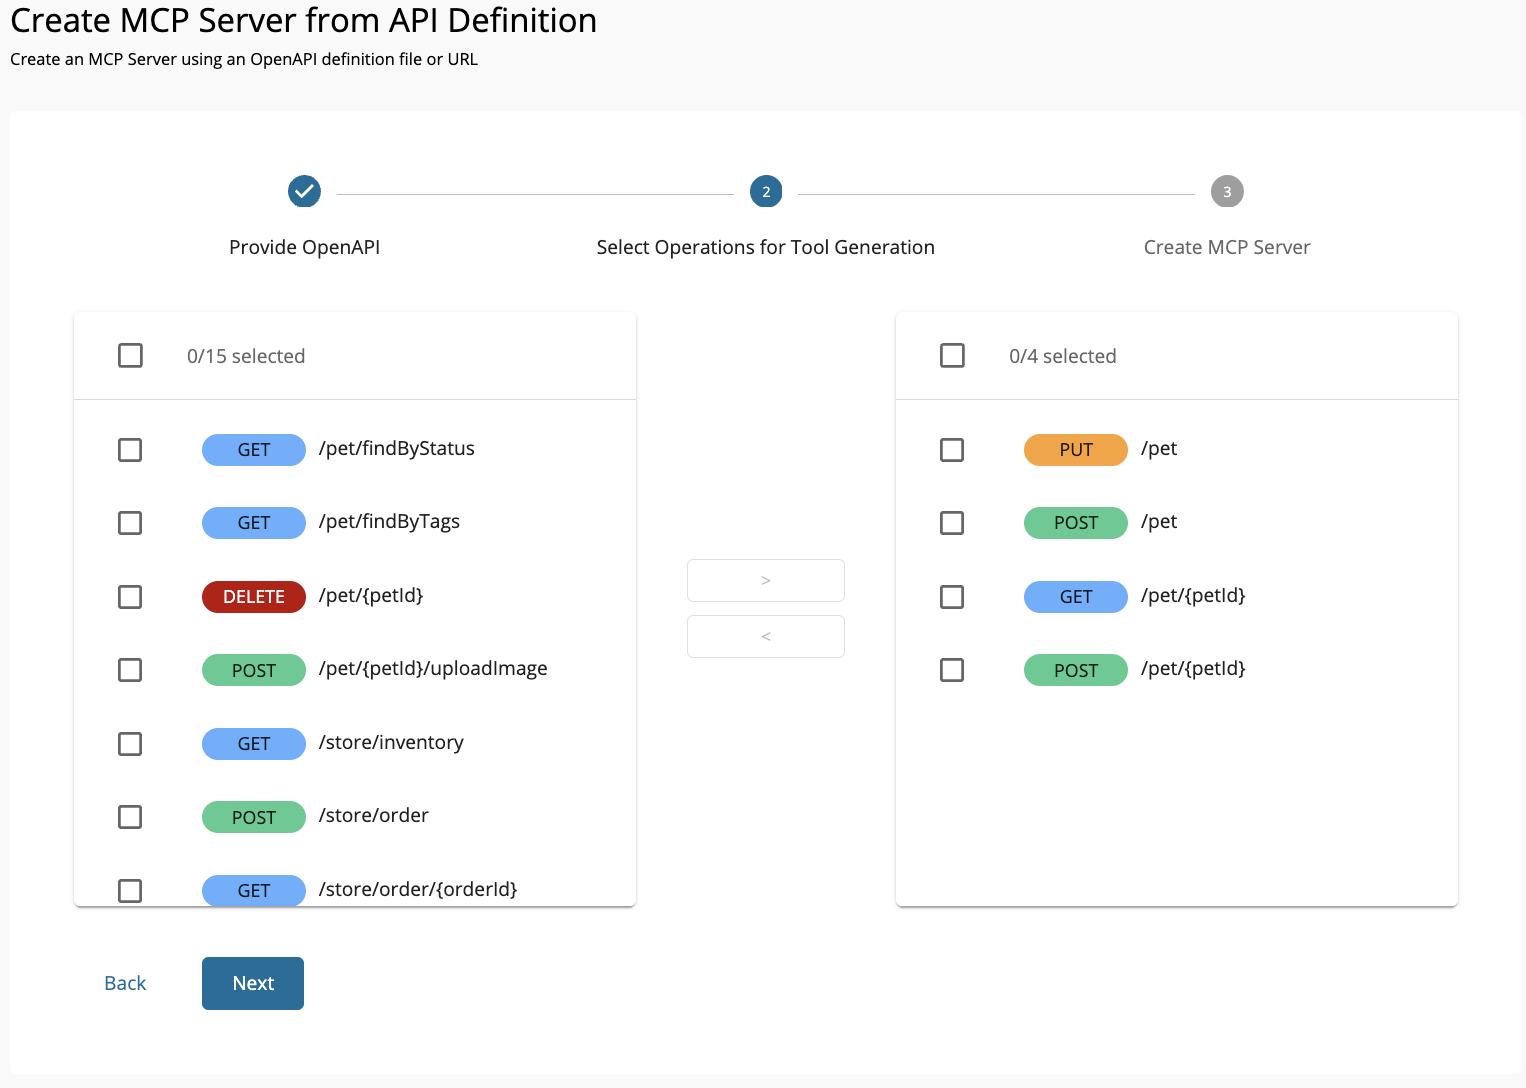Click the /pet/{petId}/uploadImage path text

click(433, 668)
